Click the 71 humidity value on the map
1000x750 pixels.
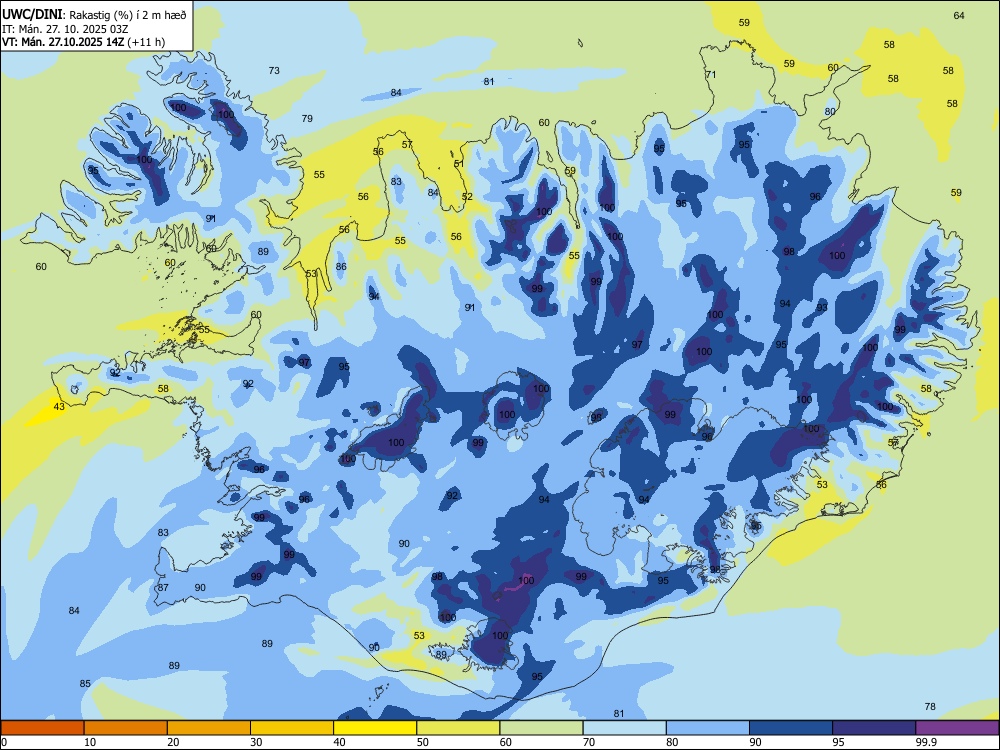(x=710, y=75)
